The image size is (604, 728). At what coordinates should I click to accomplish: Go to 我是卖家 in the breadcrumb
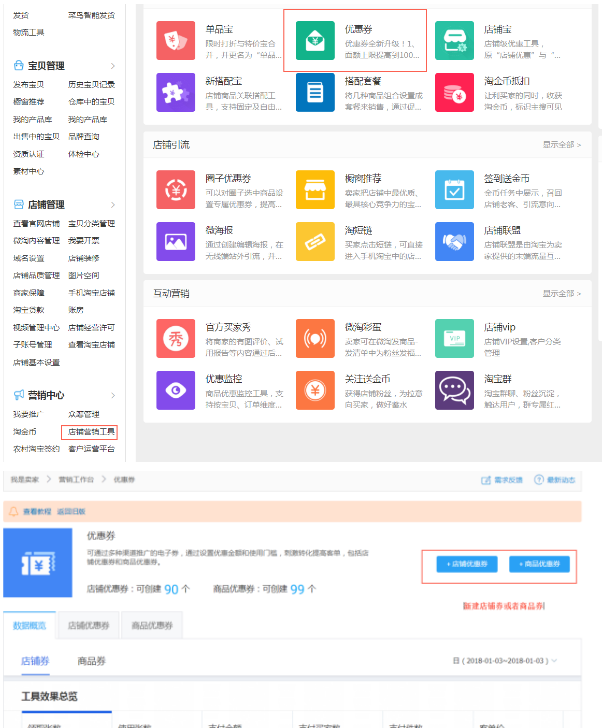click(x=25, y=480)
